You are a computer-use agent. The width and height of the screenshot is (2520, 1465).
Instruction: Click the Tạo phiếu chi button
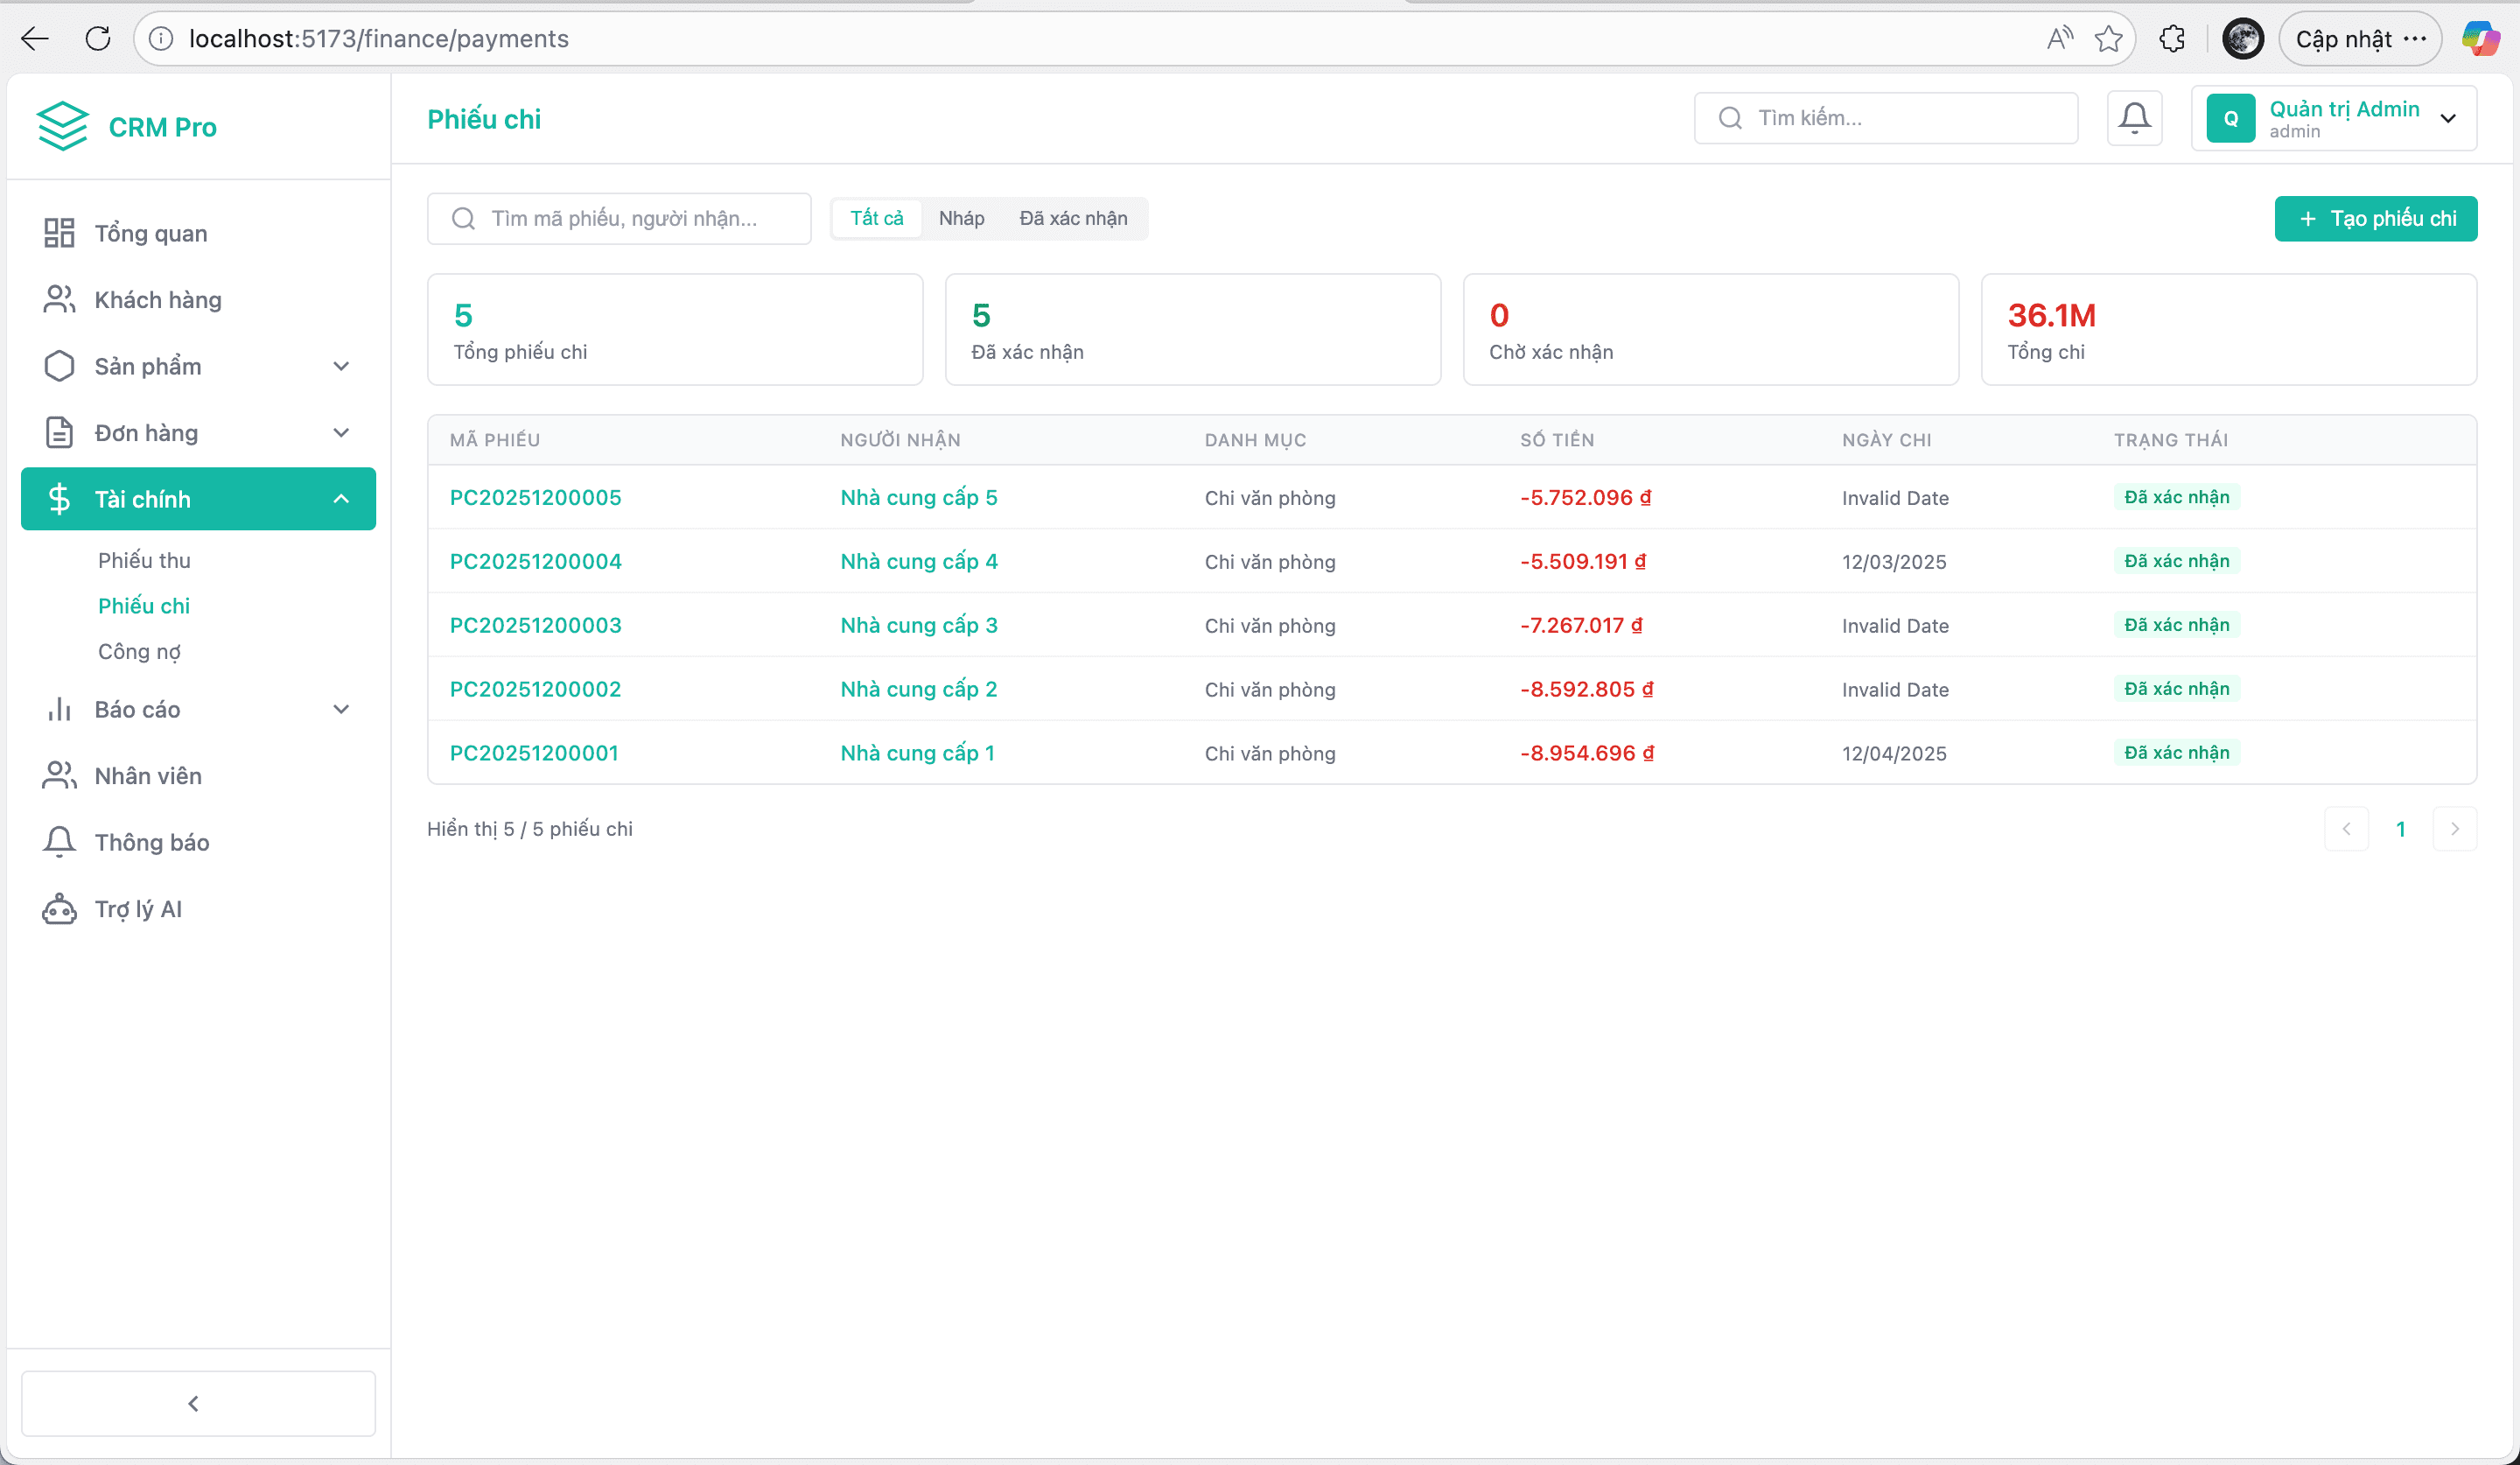click(x=2375, y=218)
